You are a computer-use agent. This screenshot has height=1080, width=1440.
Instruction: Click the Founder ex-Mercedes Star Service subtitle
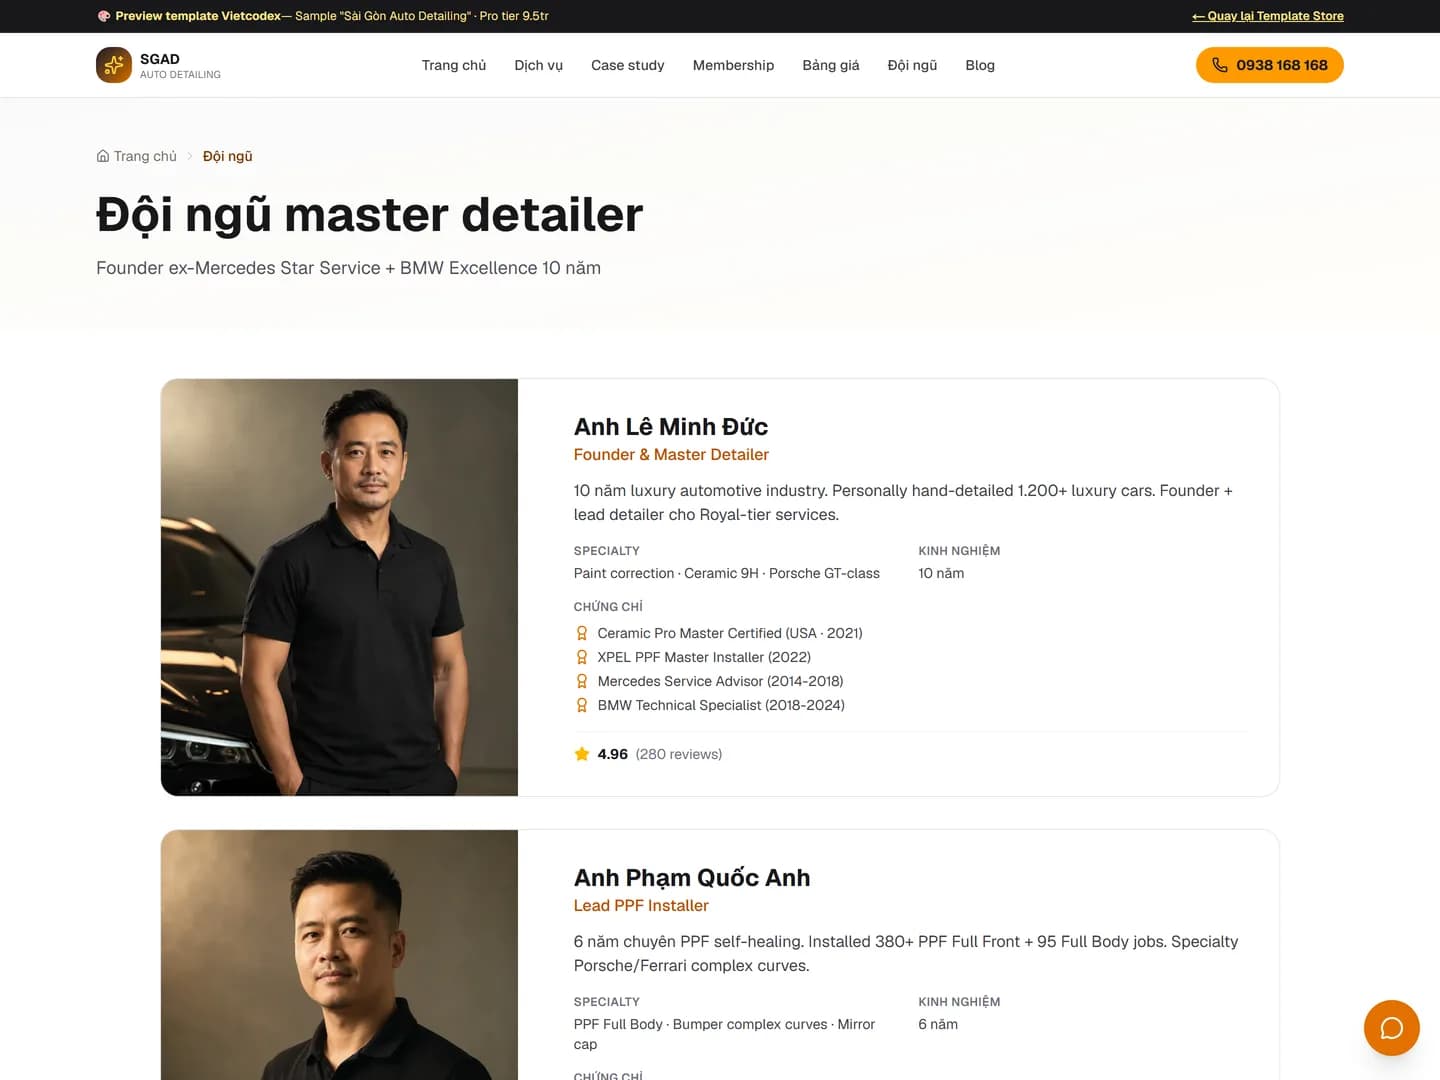[x=348, y=268]
